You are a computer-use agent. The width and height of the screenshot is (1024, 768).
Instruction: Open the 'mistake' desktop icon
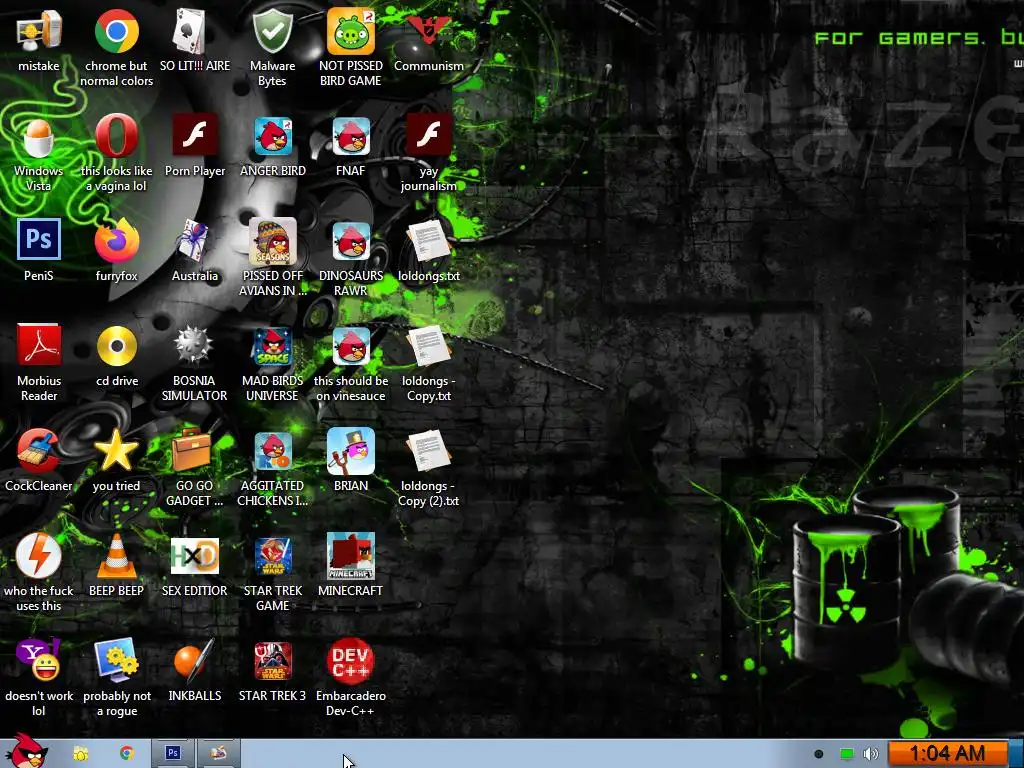click(39, 31)
